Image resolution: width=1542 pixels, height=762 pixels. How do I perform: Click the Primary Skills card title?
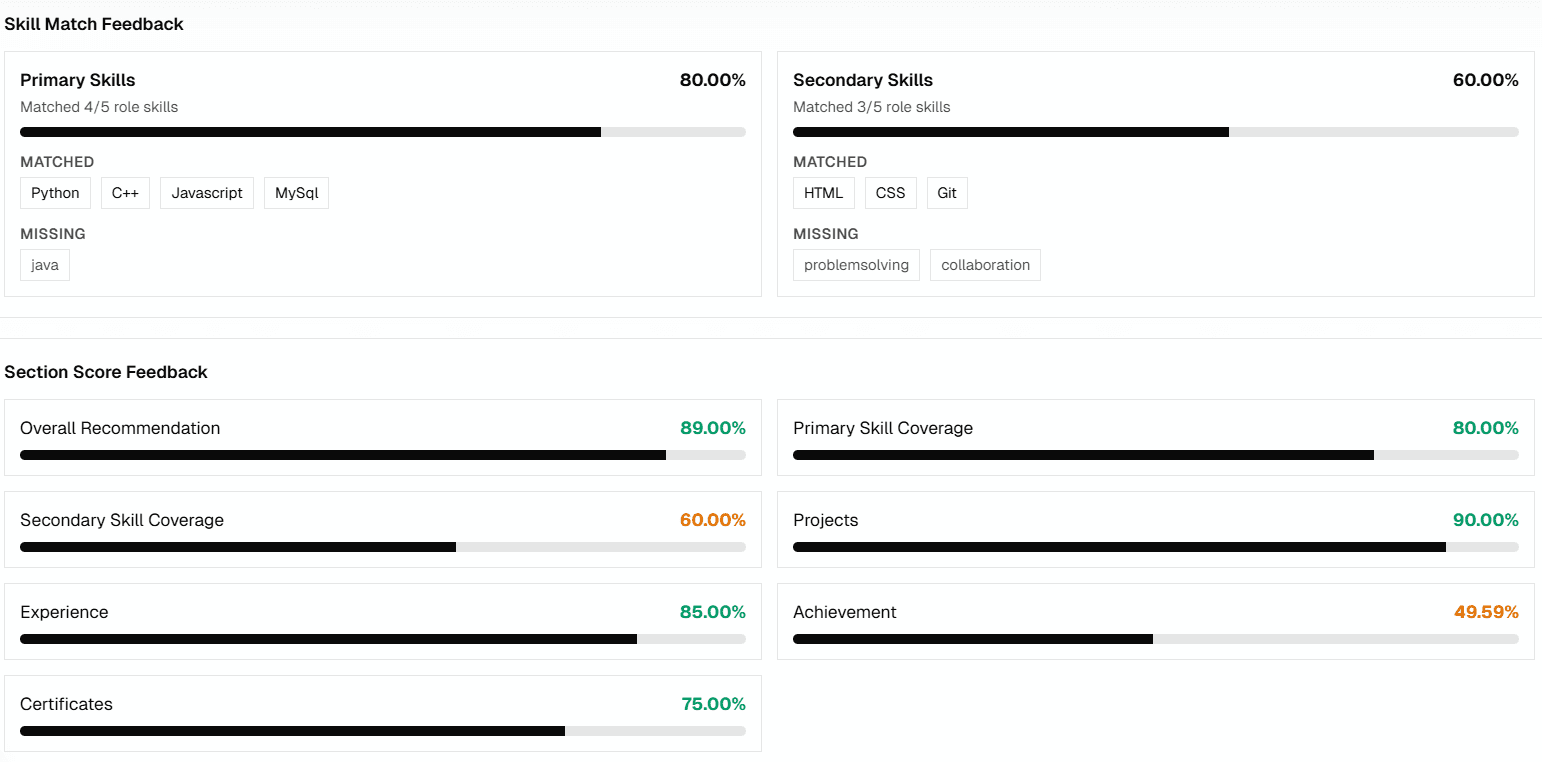78,80
